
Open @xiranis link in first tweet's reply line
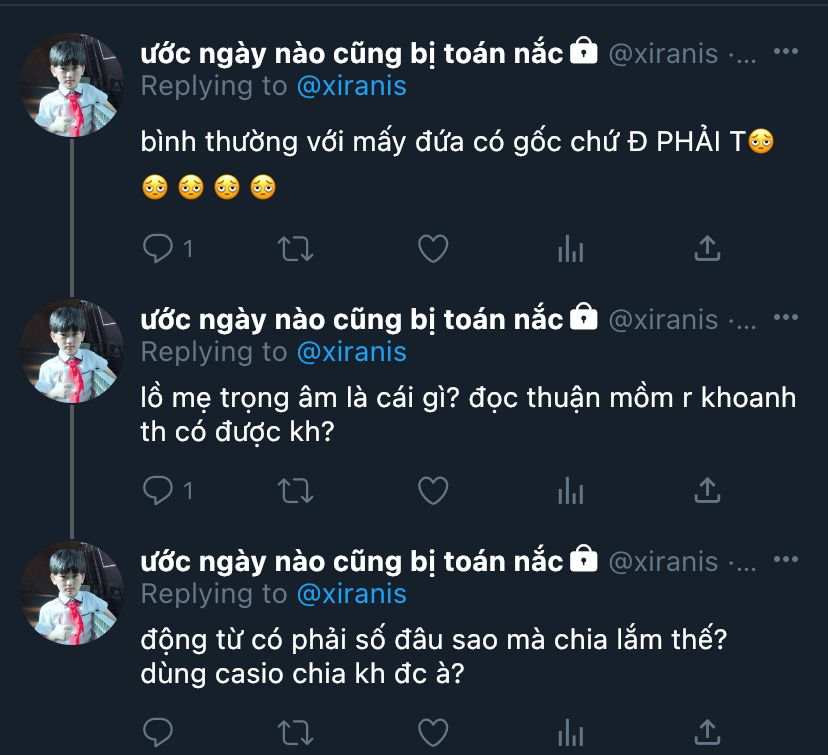coord(351,86)
